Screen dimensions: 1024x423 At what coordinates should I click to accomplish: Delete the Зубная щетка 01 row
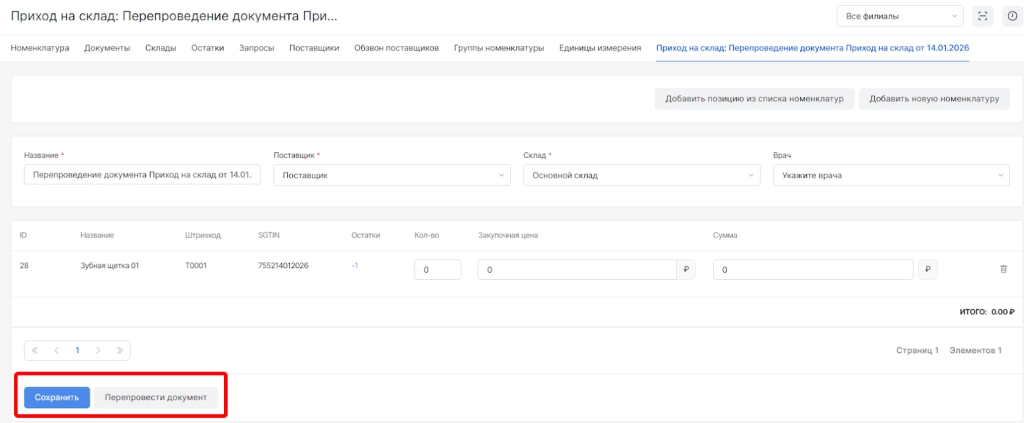click(1003, 269)
